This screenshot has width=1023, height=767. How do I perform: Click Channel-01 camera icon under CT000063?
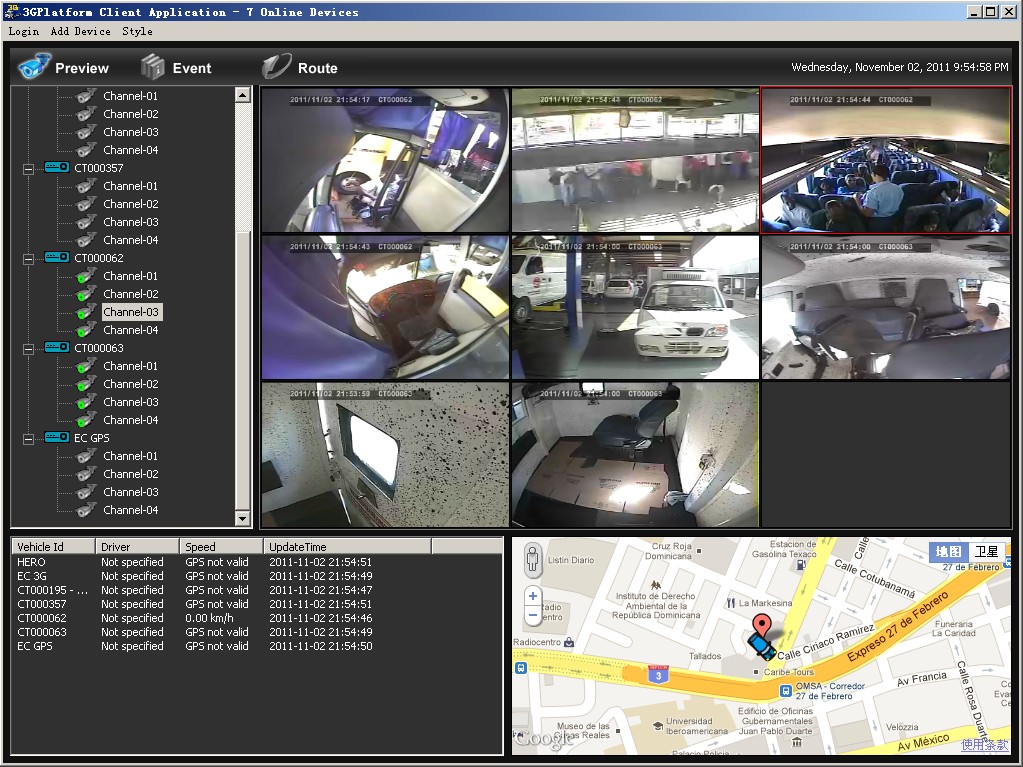click(87, 366)
